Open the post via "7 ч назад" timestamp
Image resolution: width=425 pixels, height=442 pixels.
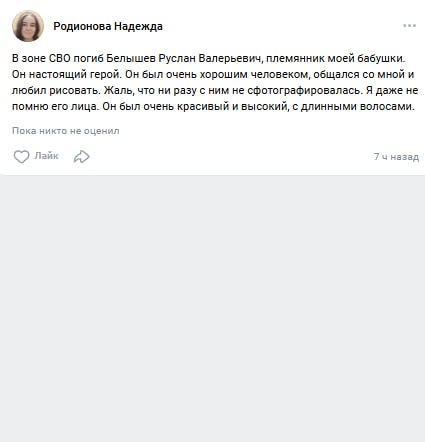396,156
